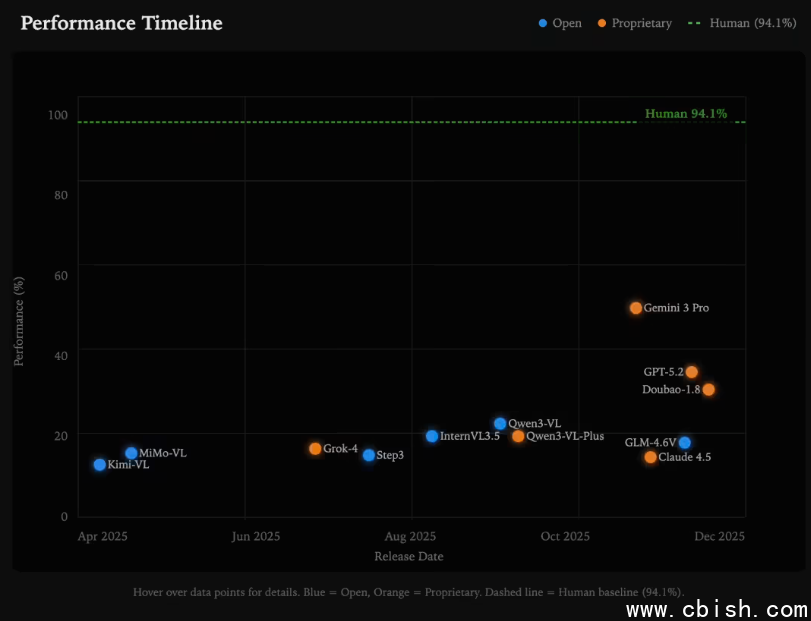The image size is (811, 621).
Task: Click the Human 94.1% dashed line label
Action: [685, 114]
